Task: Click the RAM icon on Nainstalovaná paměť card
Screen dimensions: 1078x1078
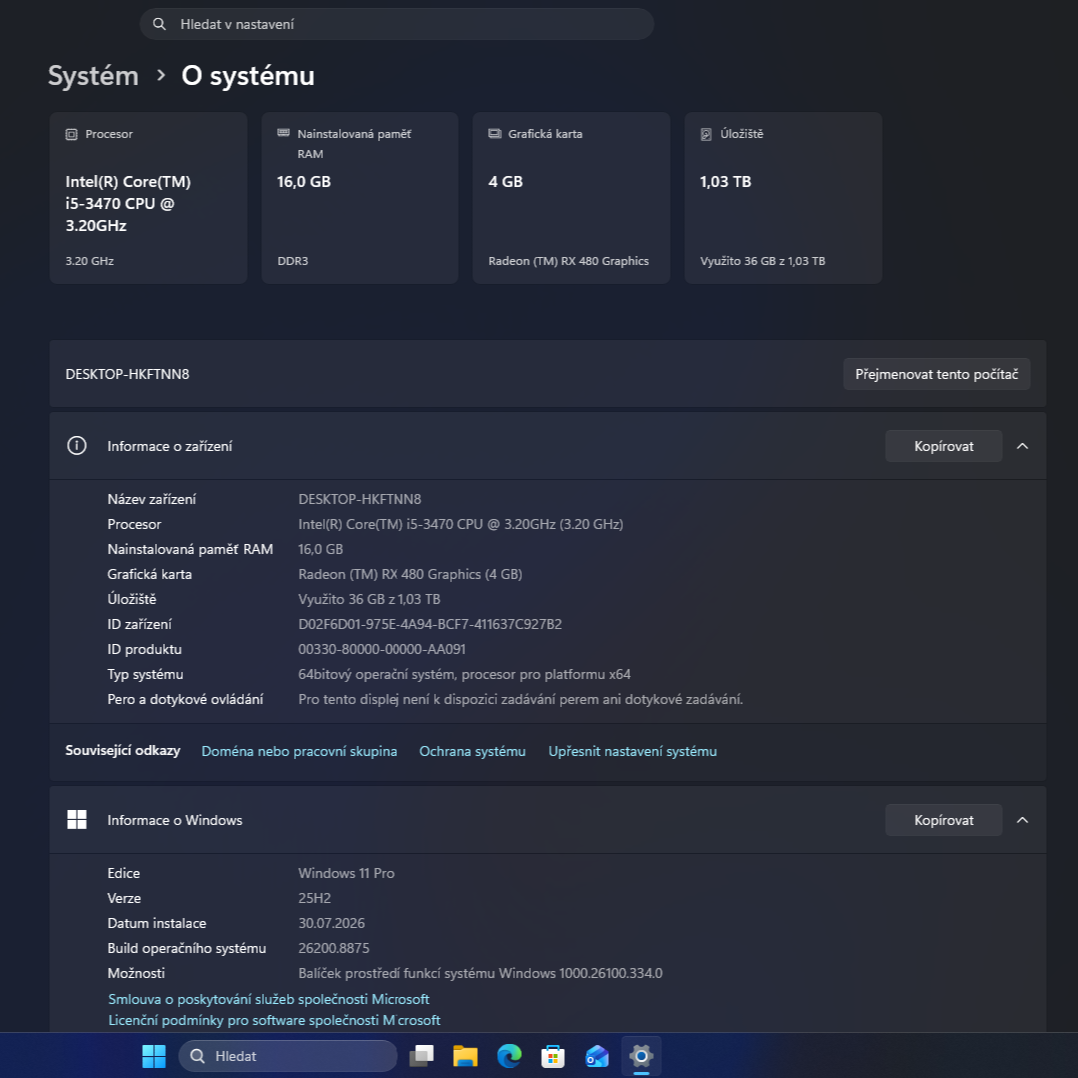Action: pos(283,133)
